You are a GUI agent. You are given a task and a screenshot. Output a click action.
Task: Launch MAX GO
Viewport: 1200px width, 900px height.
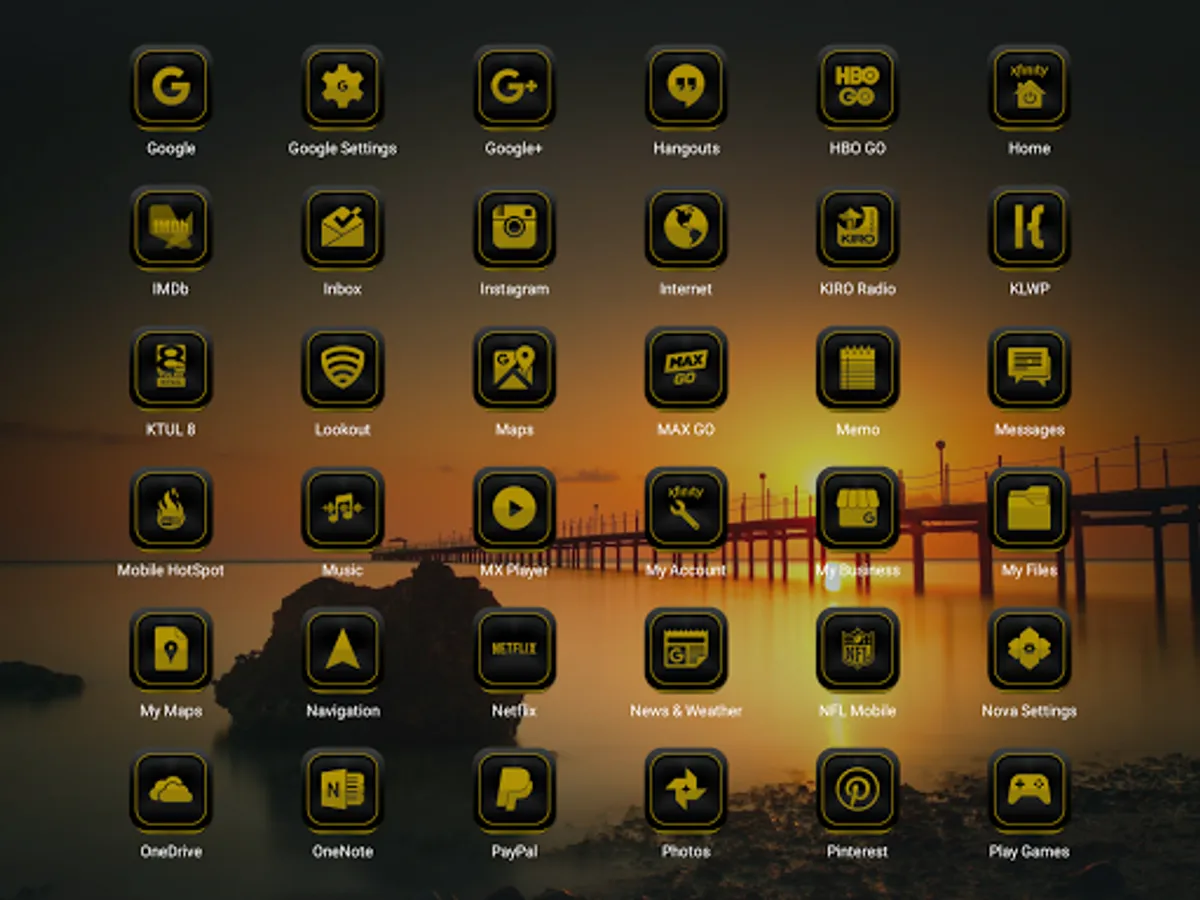pyautogui.click(x=686, y=369)
